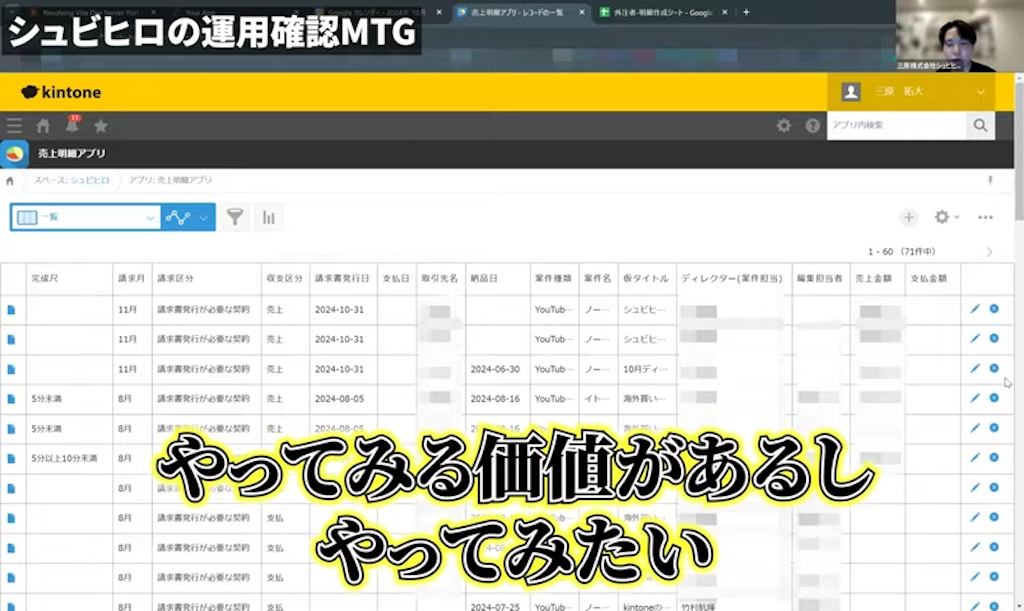1024x611 pixels.
Task: Expand the chevron next to the graph icon
Action: tap(204, 216)
